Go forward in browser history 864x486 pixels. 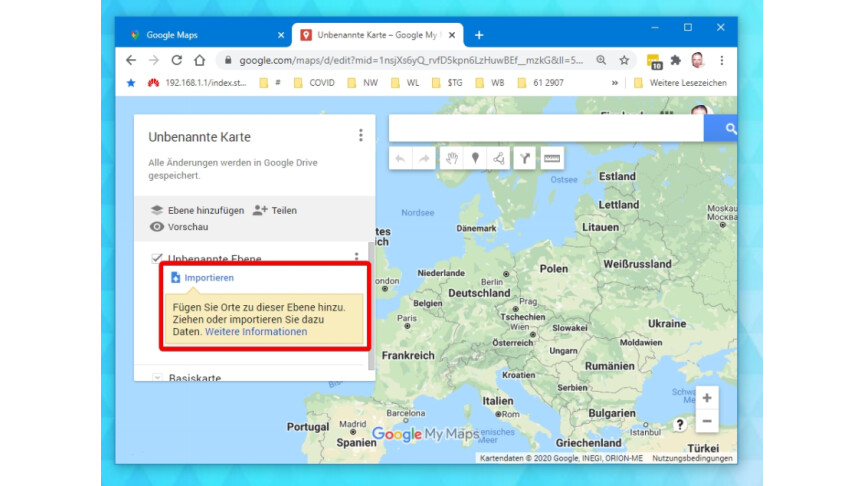[154, 60]
